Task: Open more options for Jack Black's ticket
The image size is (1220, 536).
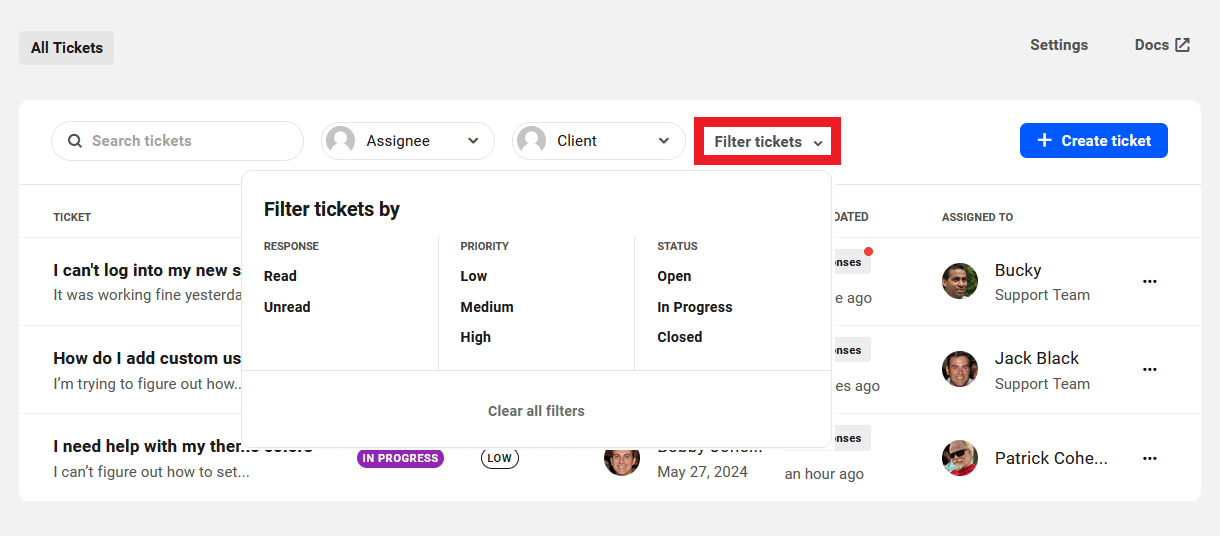Action: [1150, 370]
